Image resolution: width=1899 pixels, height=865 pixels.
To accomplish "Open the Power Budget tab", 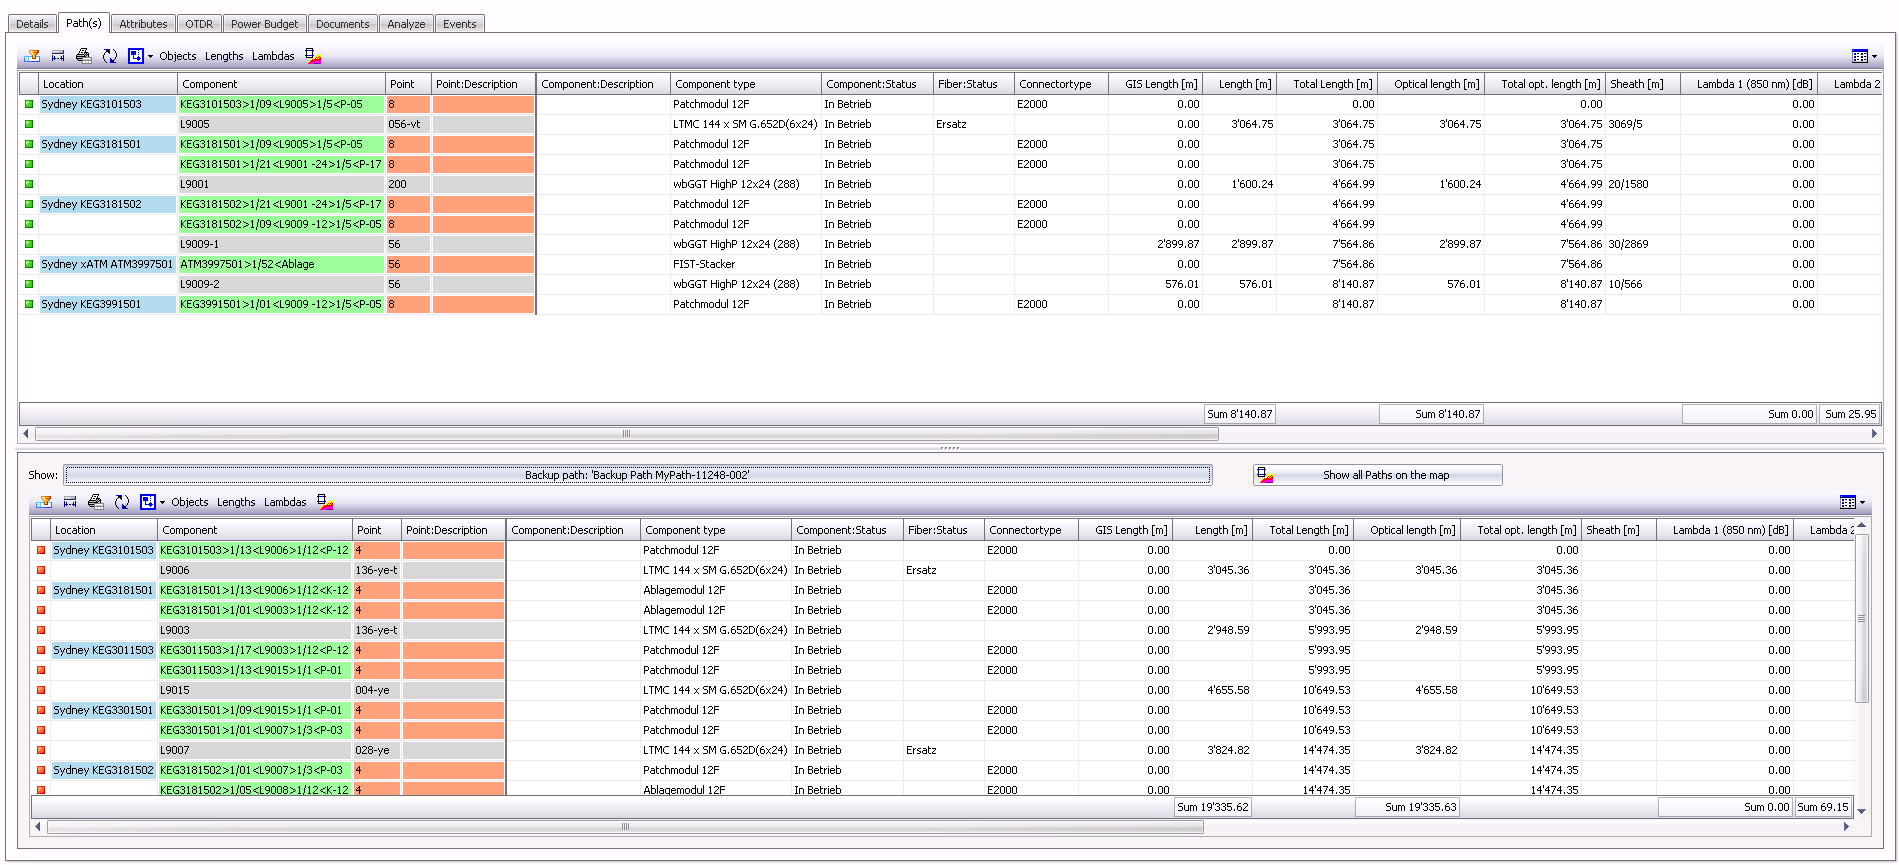I will (264, 24).
